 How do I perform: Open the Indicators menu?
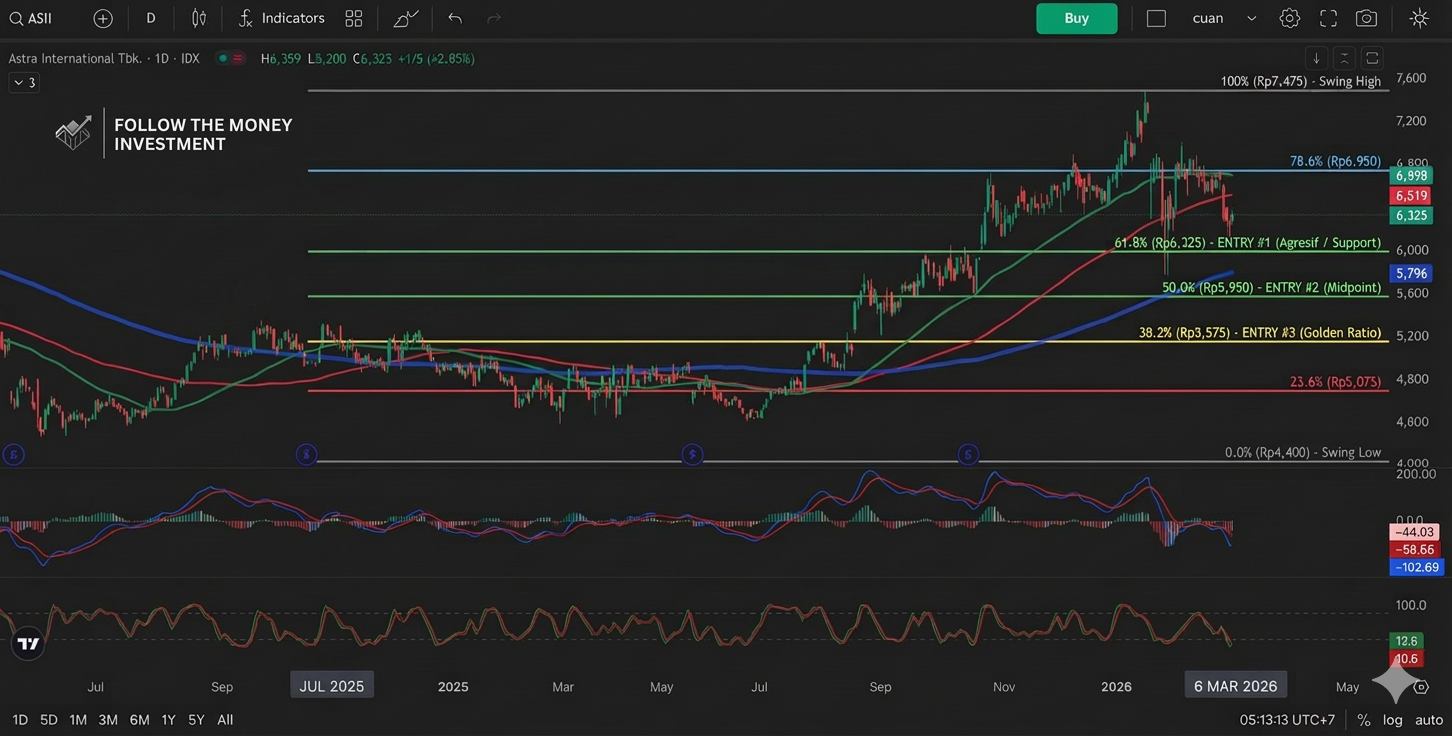pyautogui.click(x=282, y=18)
